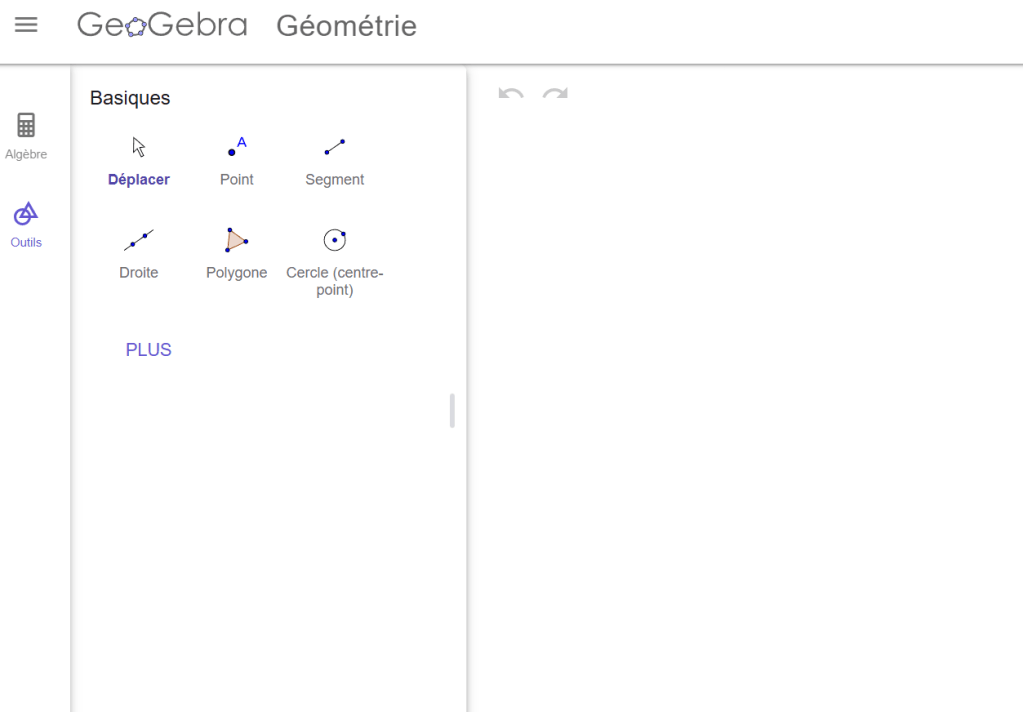
Task: Click the GeoGebra logo
Action: (x=162, y=25)
